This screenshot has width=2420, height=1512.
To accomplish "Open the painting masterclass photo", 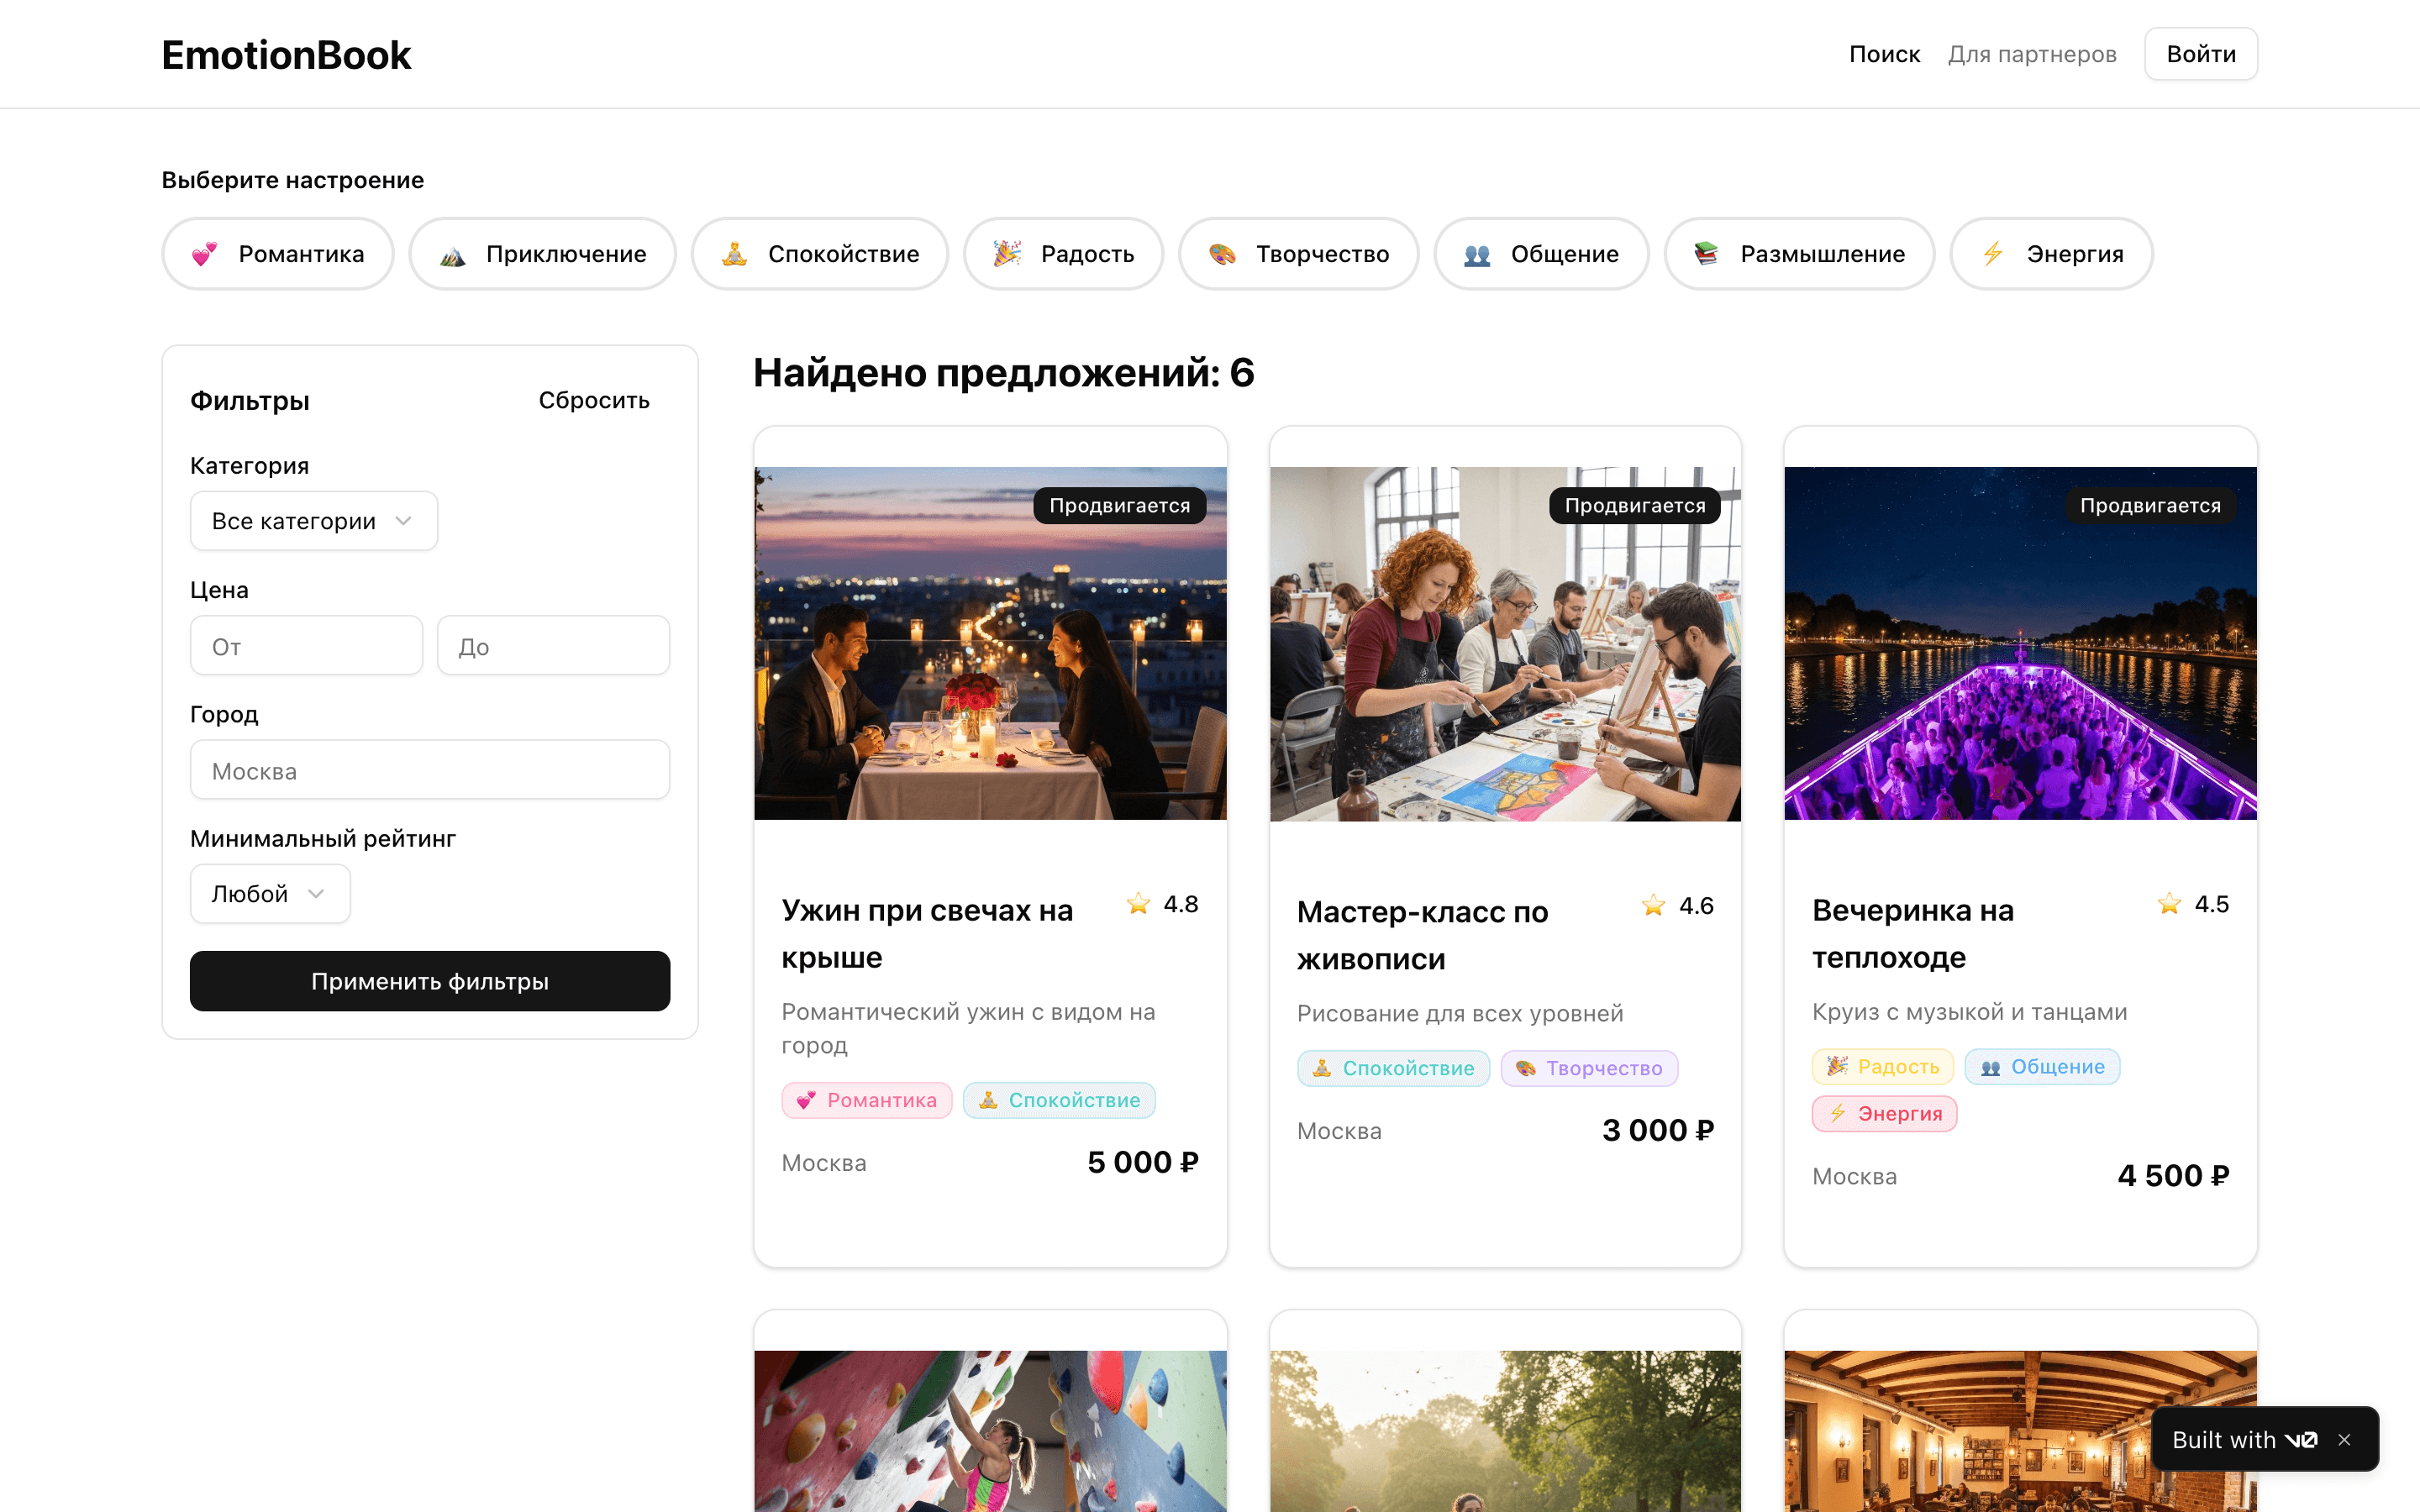I will pyautogui.click(x=1505, y=644).
